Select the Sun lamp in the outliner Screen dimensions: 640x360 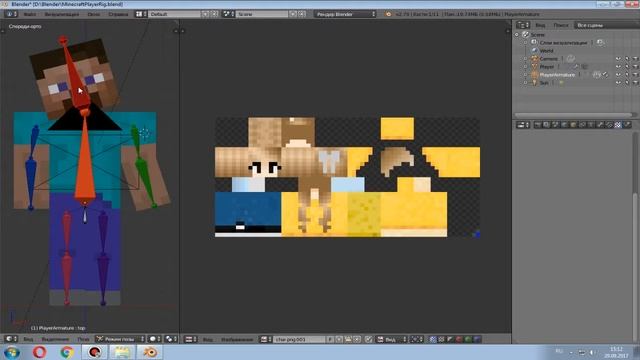(x=544, y=83)
